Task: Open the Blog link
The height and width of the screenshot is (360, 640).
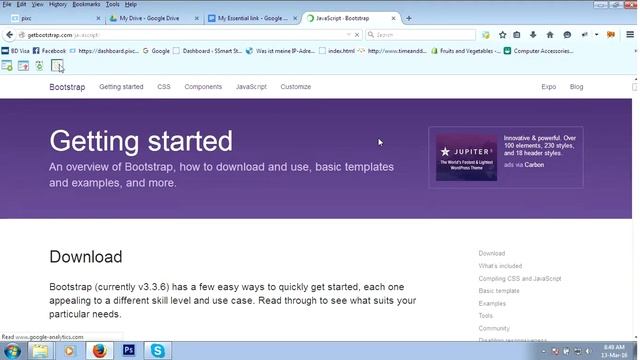Action: point(576,87)
